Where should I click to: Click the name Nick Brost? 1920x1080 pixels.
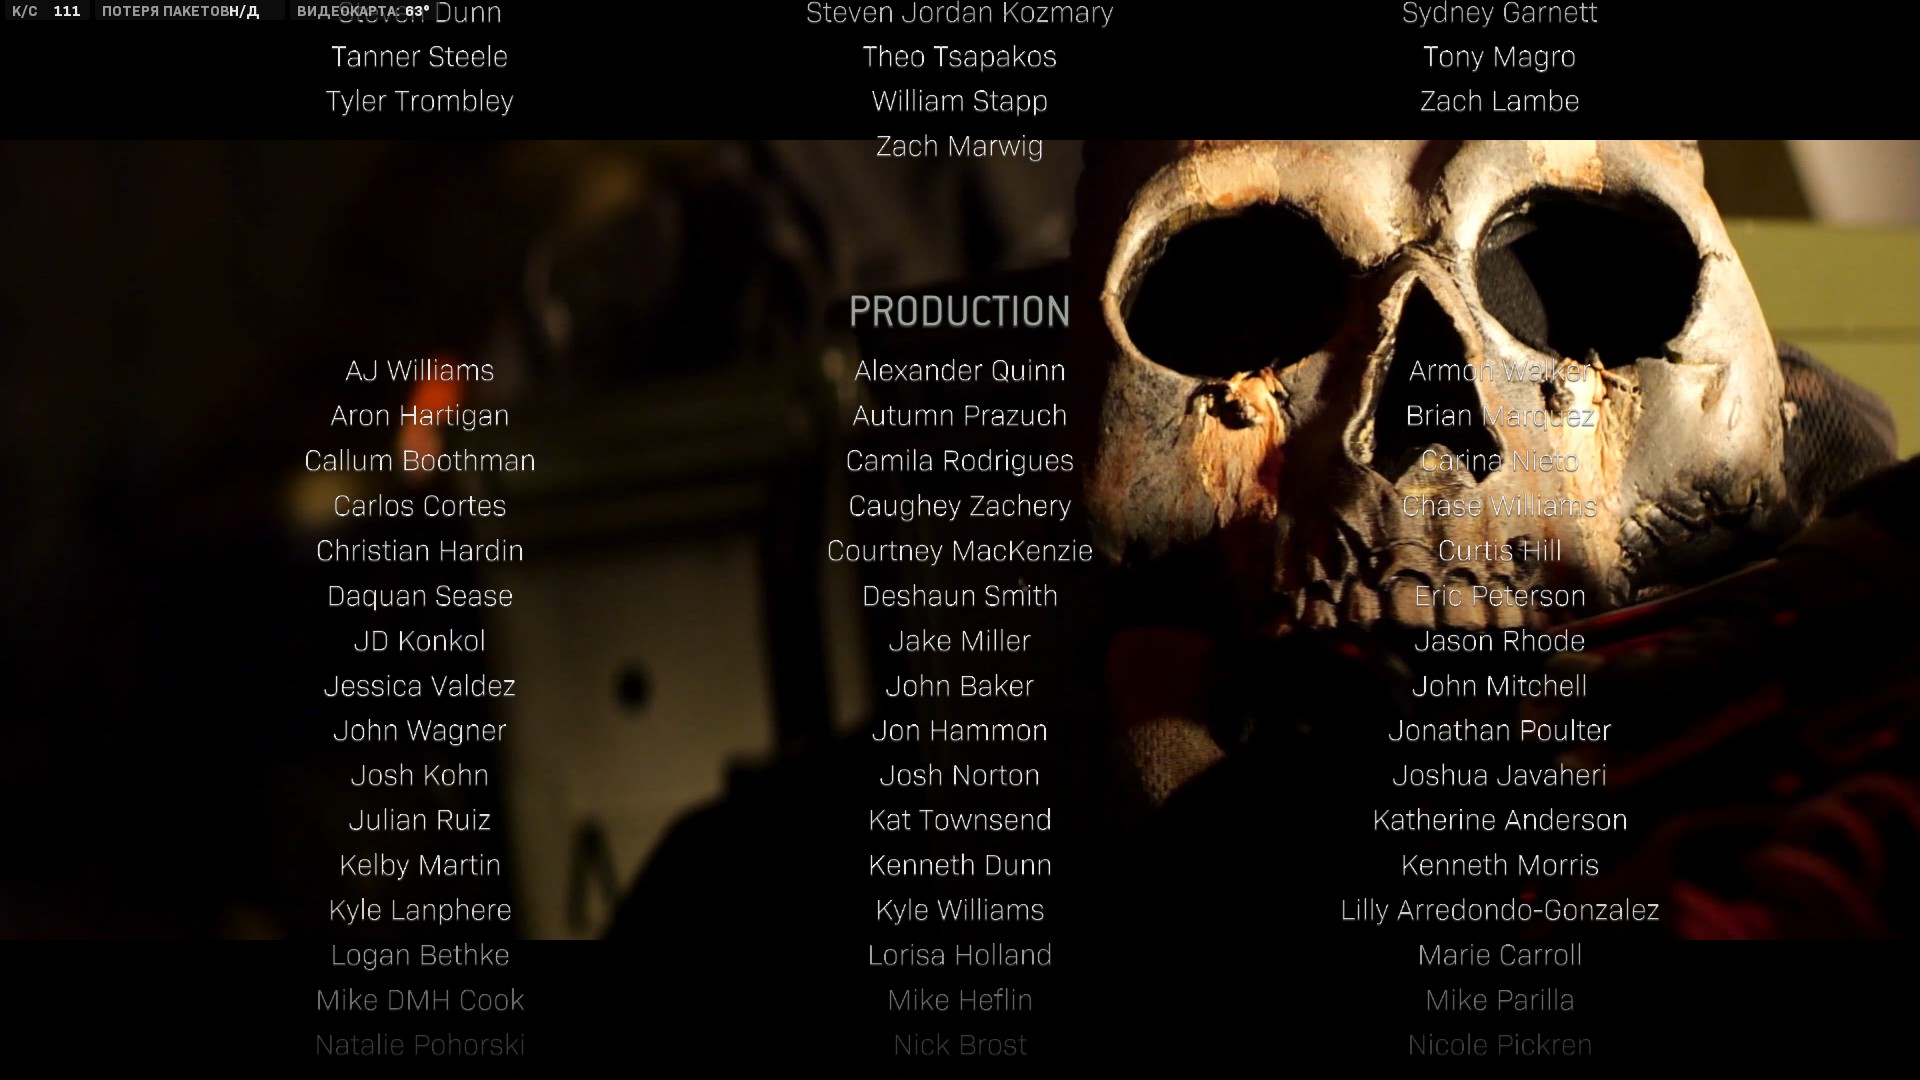959,1045
